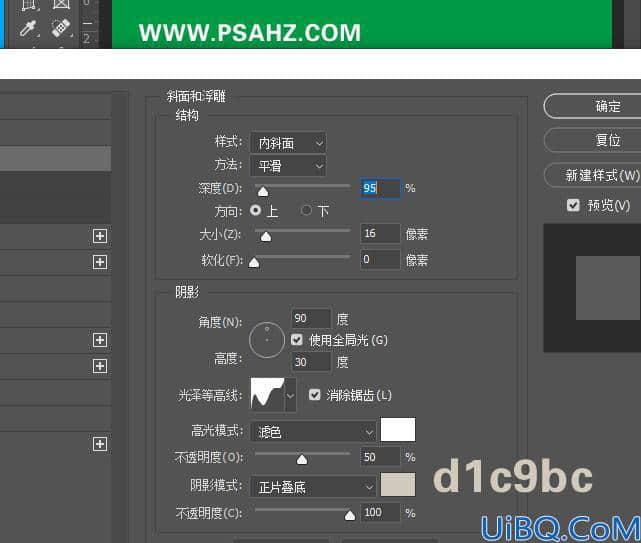Click the 阴影 group label

click(x=187, y=292)
